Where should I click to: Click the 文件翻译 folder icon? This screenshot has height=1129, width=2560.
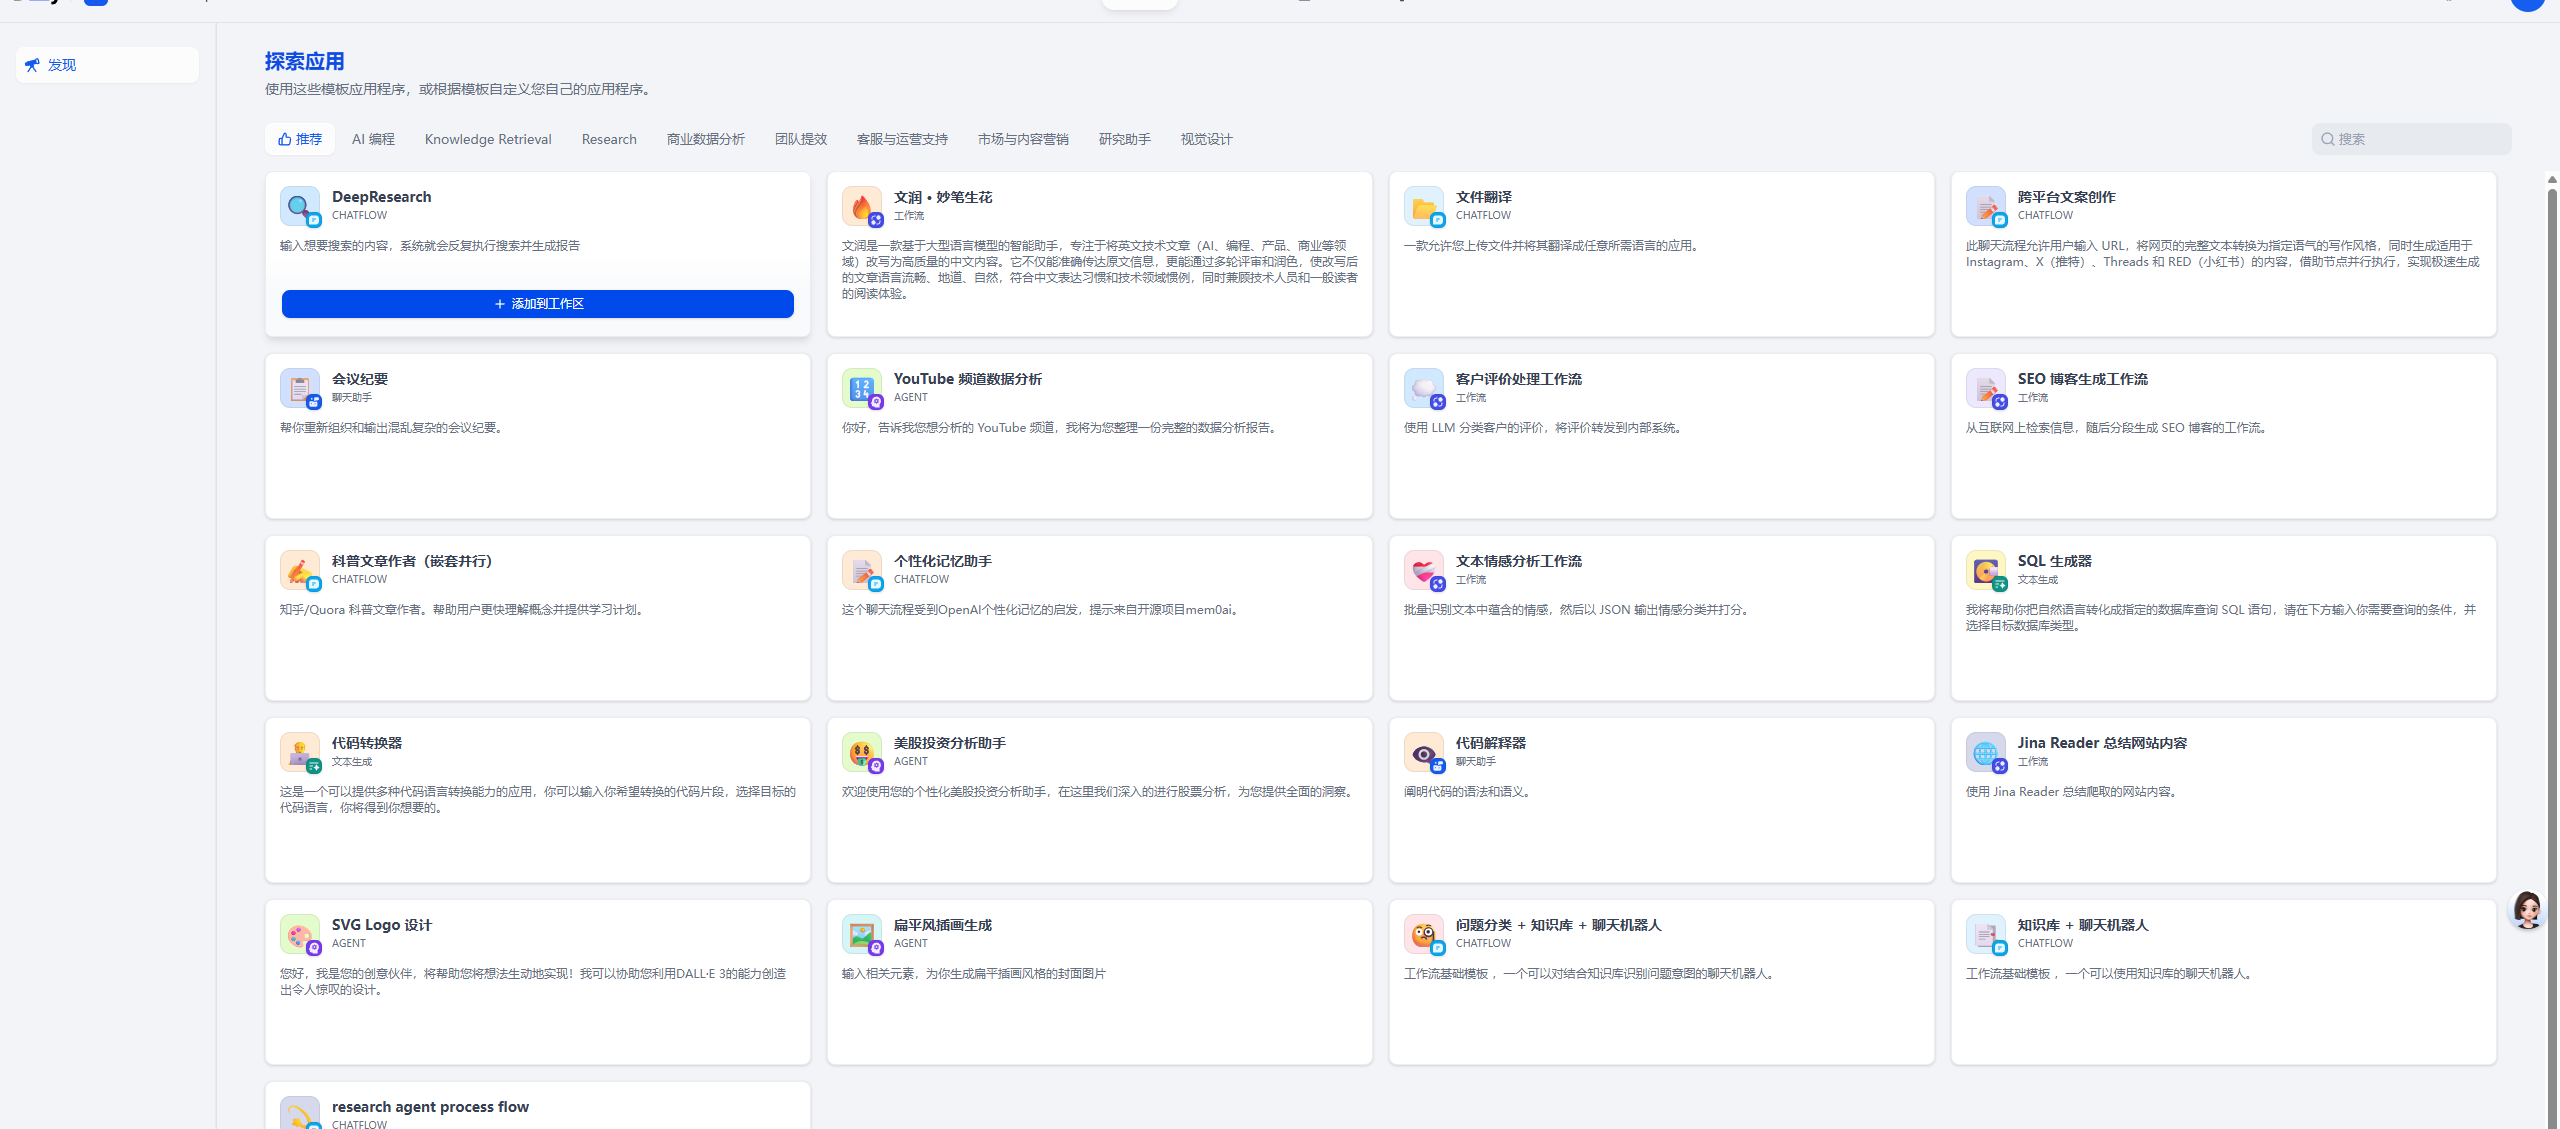(1423, 206)
